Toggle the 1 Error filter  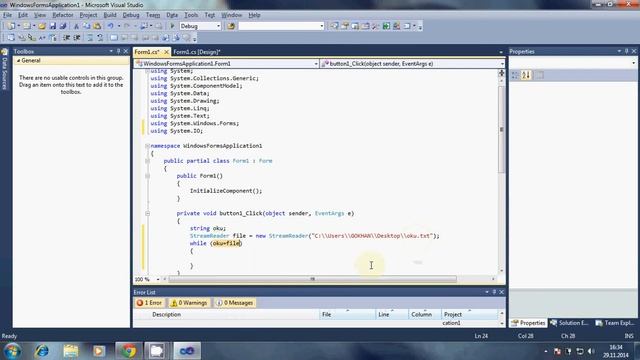pos(149,303)
